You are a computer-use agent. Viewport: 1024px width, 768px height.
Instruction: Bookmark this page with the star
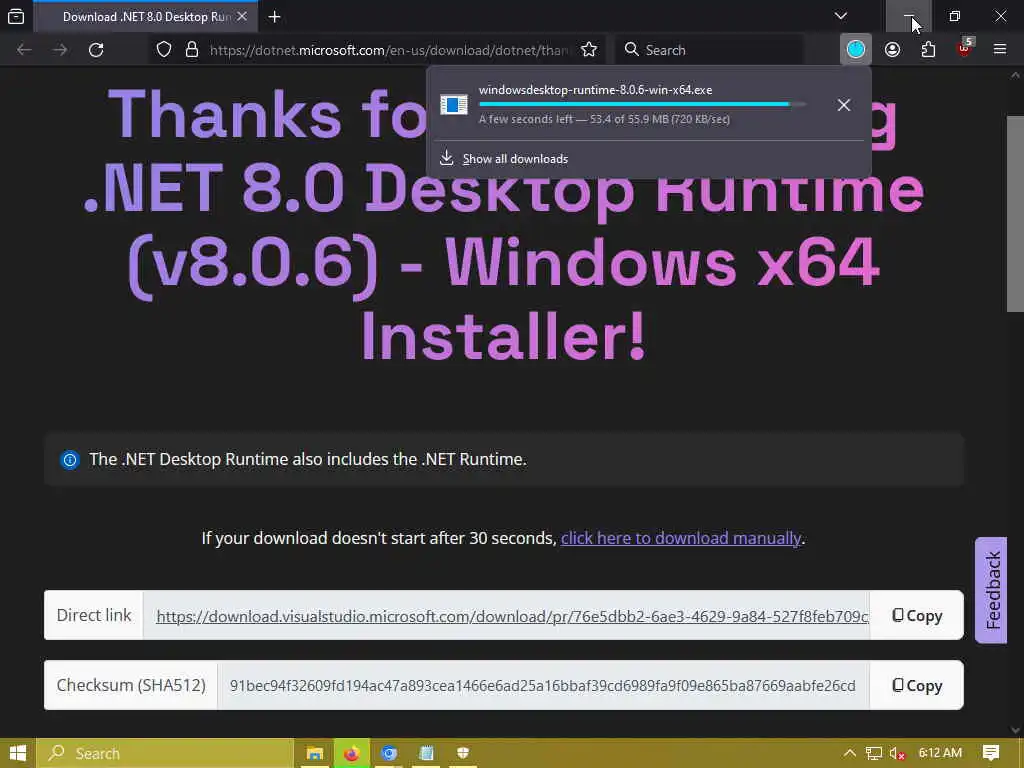click(x=588, y=50)
